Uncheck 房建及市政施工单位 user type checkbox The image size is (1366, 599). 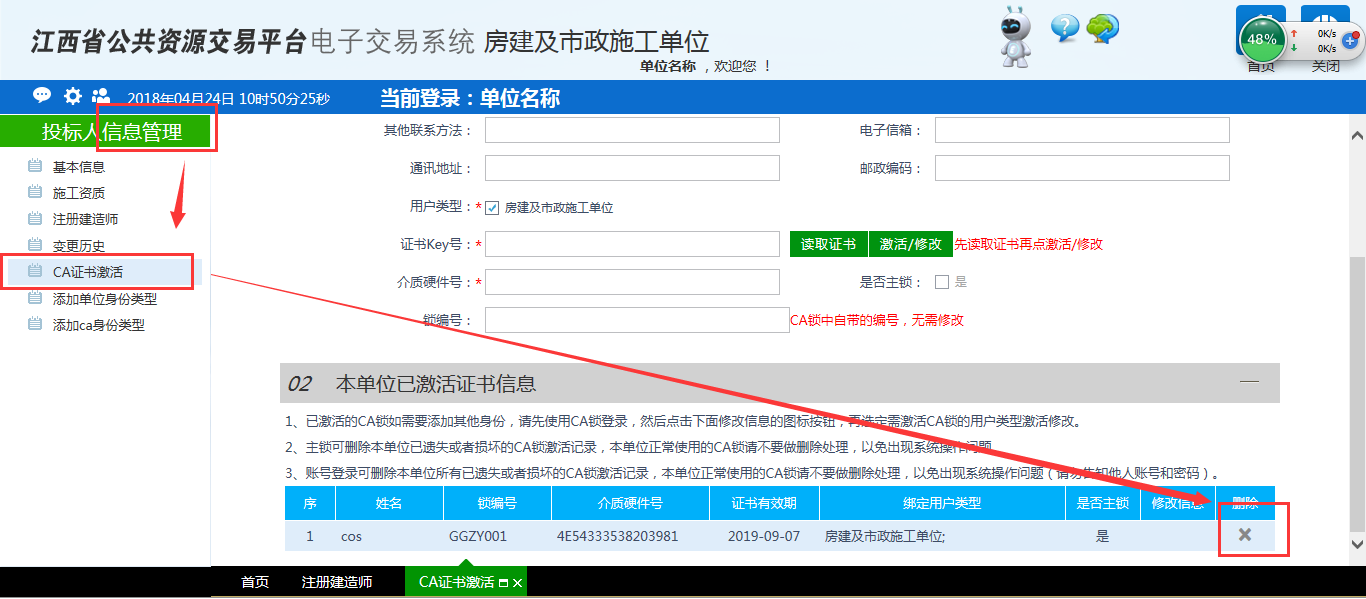492,208
